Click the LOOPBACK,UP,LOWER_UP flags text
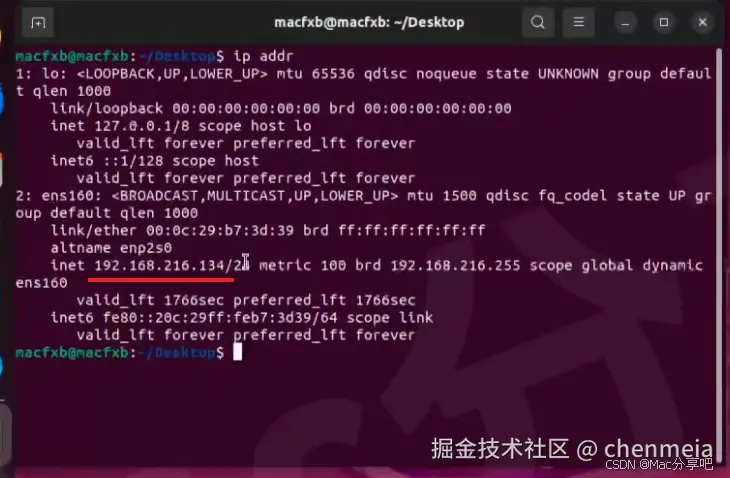 172,74
